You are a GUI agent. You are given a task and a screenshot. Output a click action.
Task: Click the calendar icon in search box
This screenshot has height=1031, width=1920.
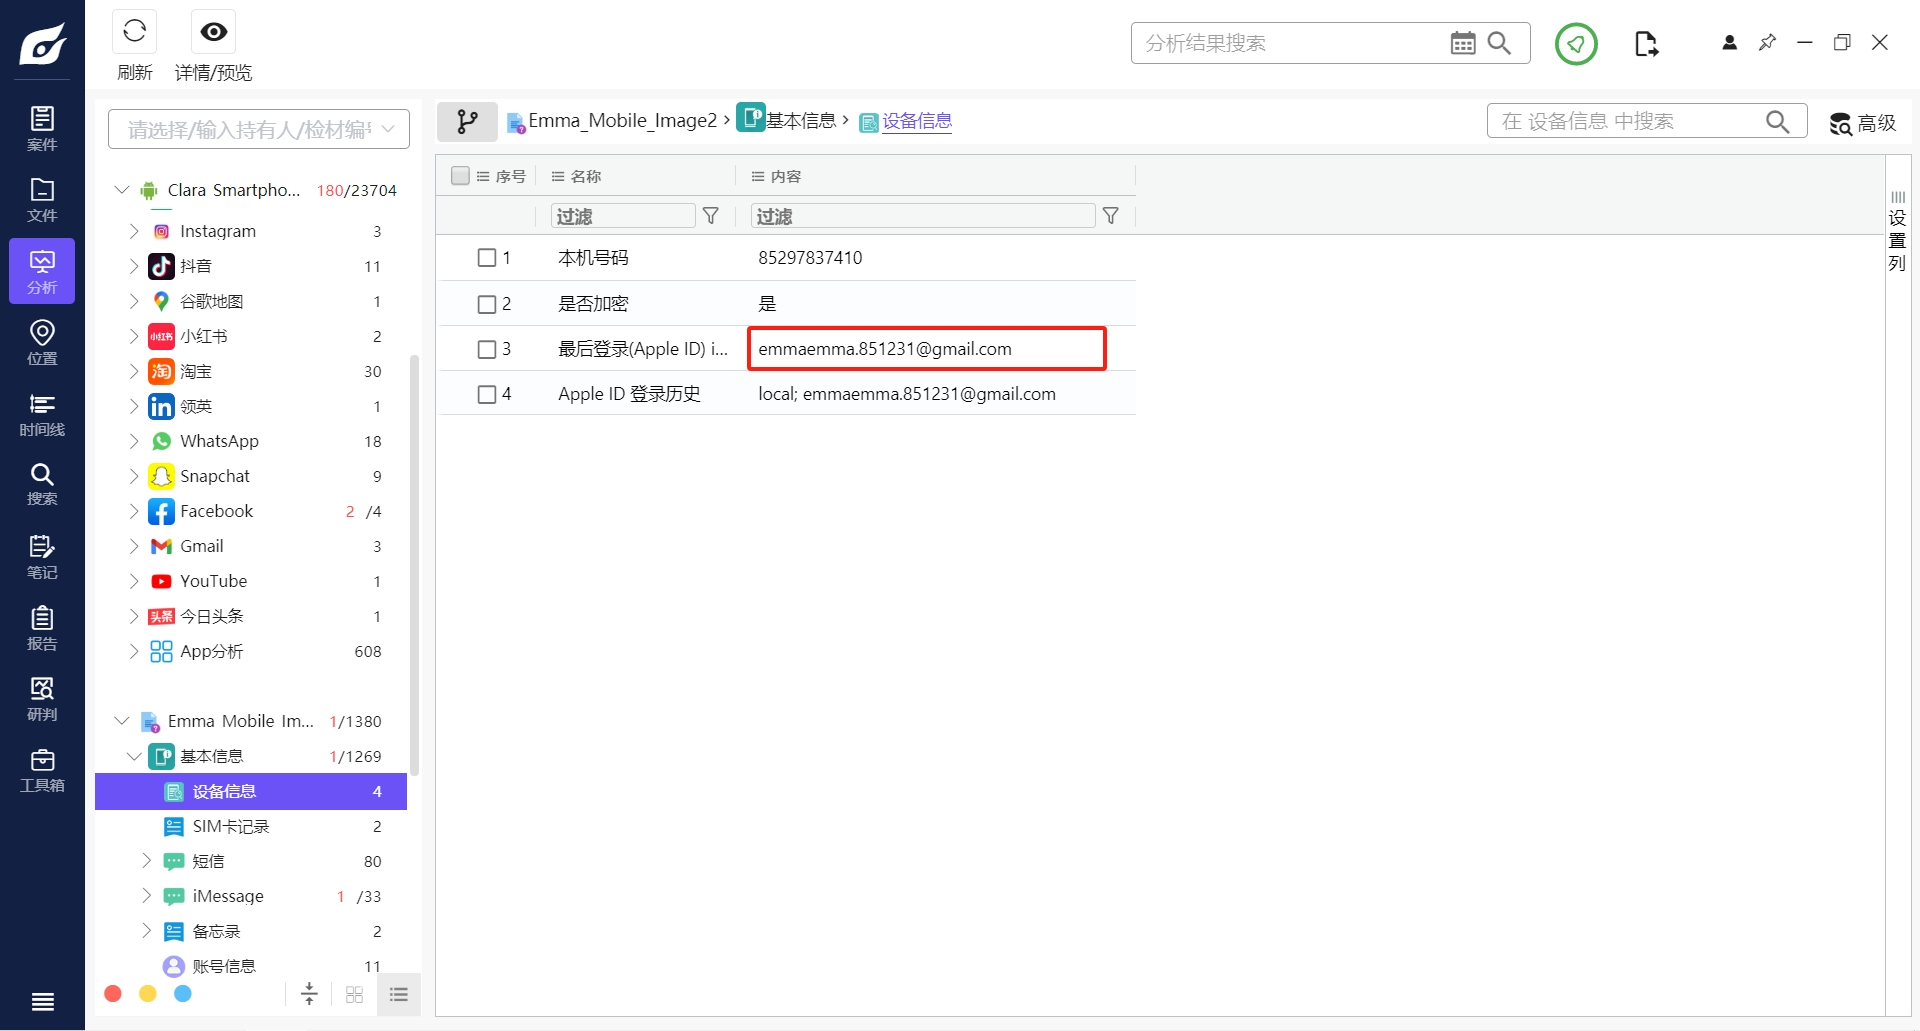coord(1462,43)
